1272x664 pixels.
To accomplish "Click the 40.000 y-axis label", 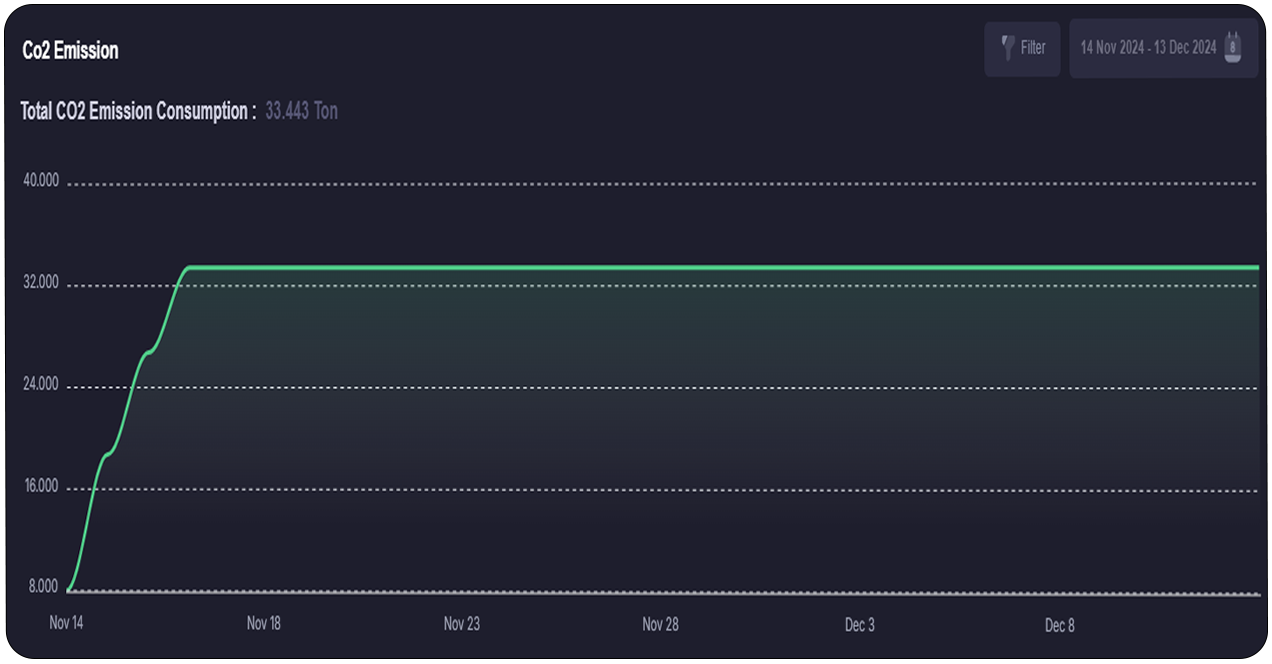I will pos(41,181).
